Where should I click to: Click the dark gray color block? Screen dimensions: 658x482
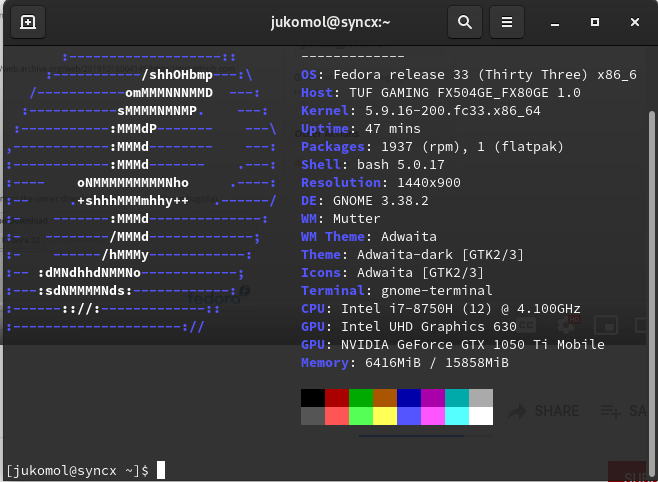point(313,416)
